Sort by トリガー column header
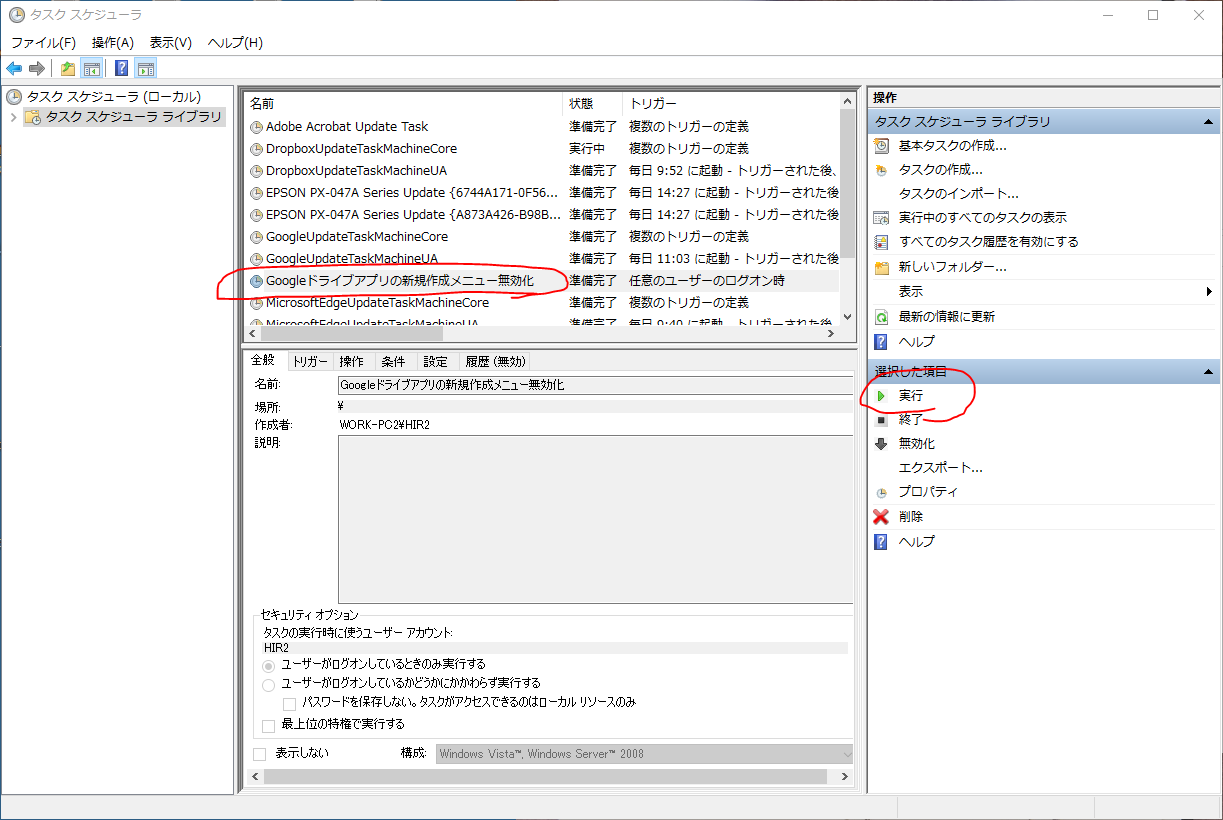Viewport: 1223px width, 820px height. point(731,103)
